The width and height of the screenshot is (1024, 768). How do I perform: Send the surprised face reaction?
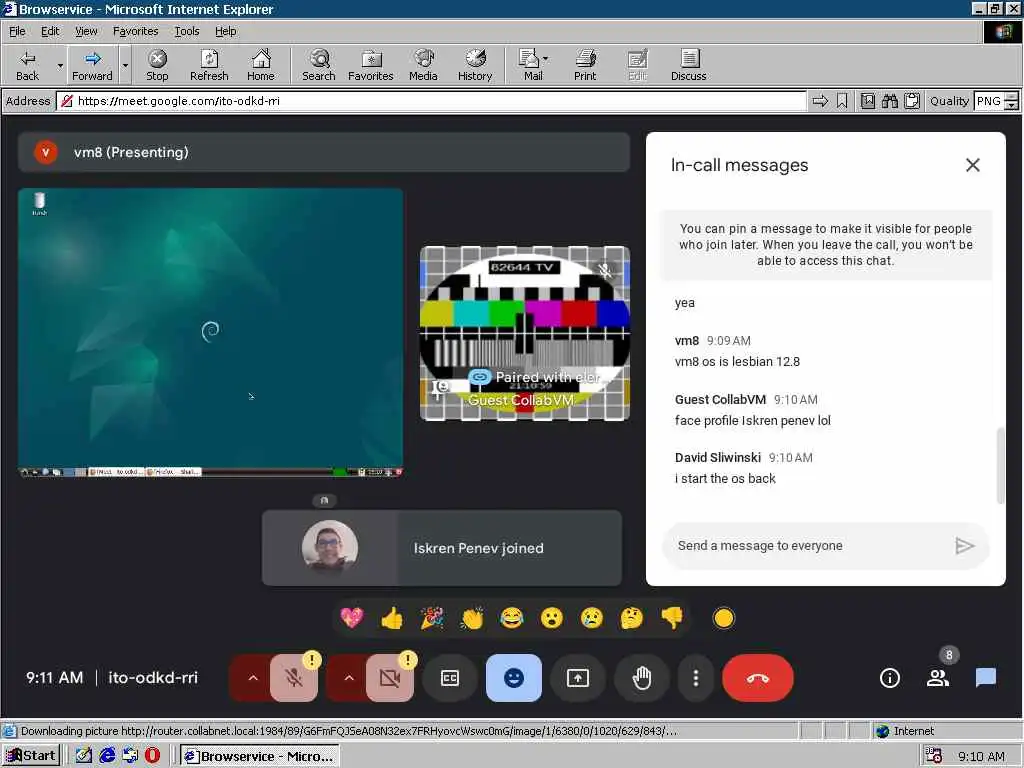pyautogui.click(x=552, y=618)
